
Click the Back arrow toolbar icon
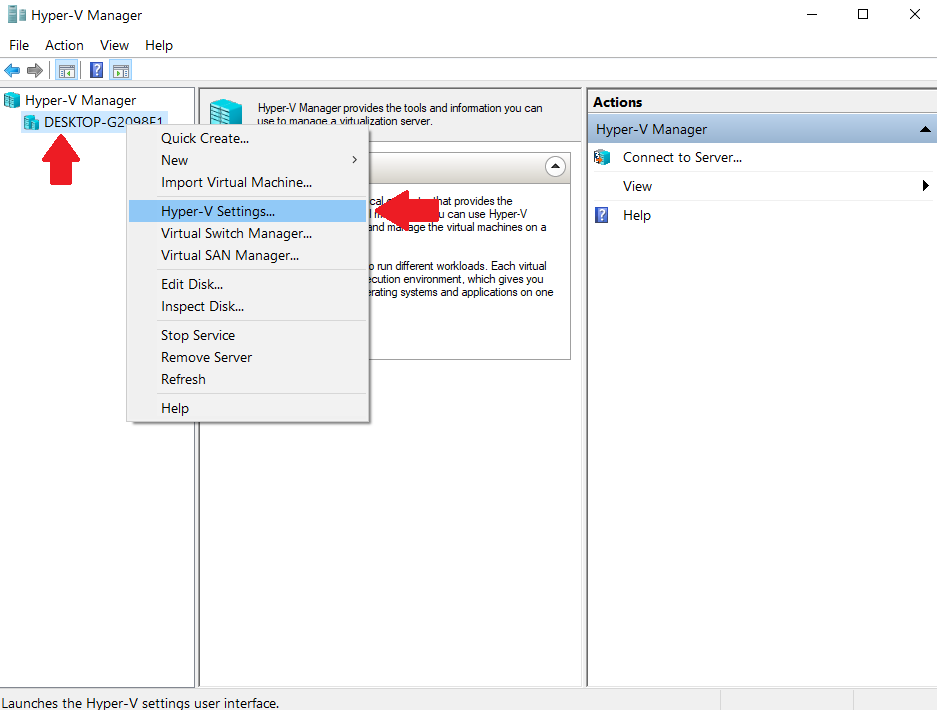click(12, 71)
